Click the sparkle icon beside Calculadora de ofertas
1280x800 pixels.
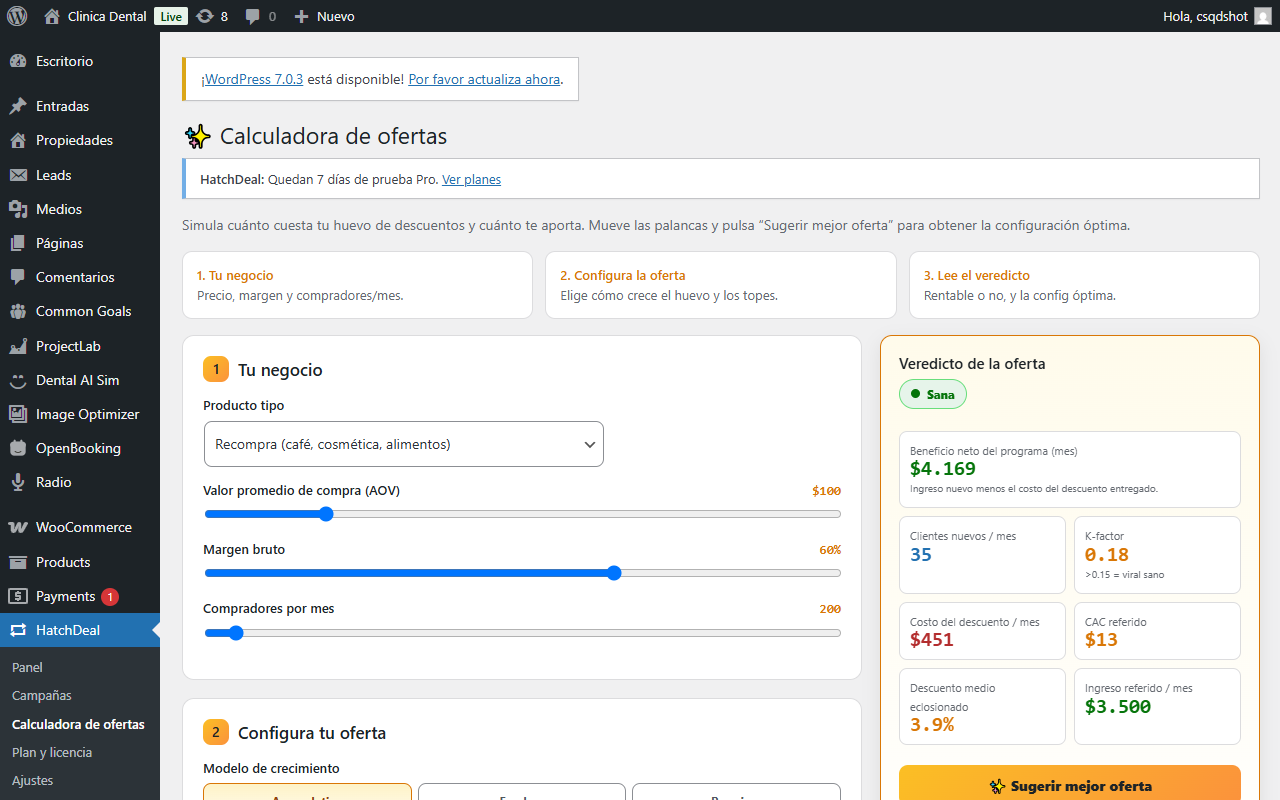pos(197,137)
